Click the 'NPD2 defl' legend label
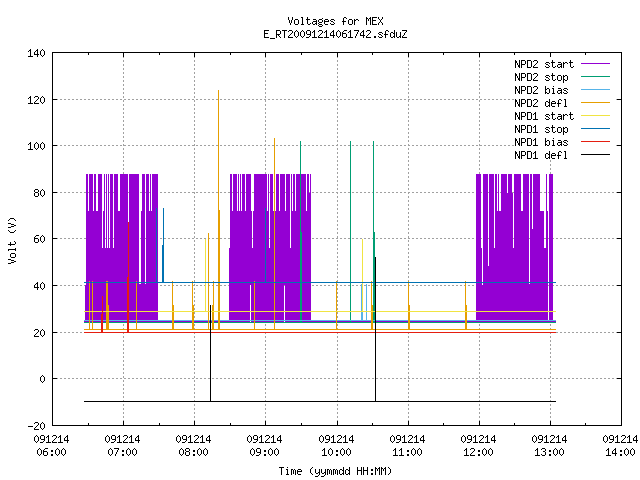Image resolution: width=640 pixels, height=480 pixels. 541,103
